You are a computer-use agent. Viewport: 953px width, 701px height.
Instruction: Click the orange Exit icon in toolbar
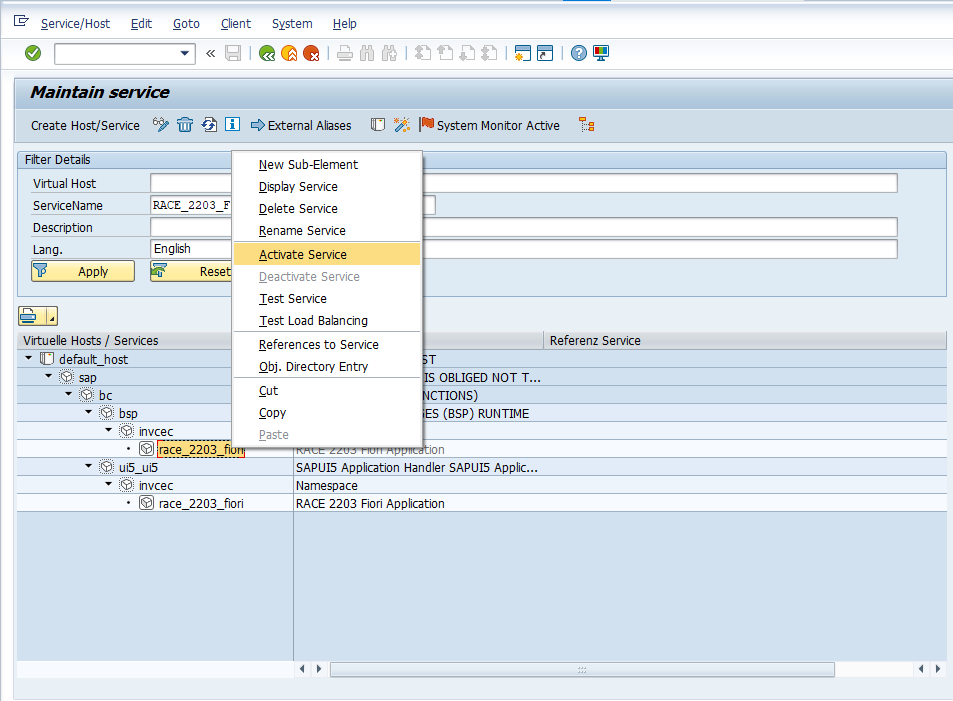pos(289,53)
